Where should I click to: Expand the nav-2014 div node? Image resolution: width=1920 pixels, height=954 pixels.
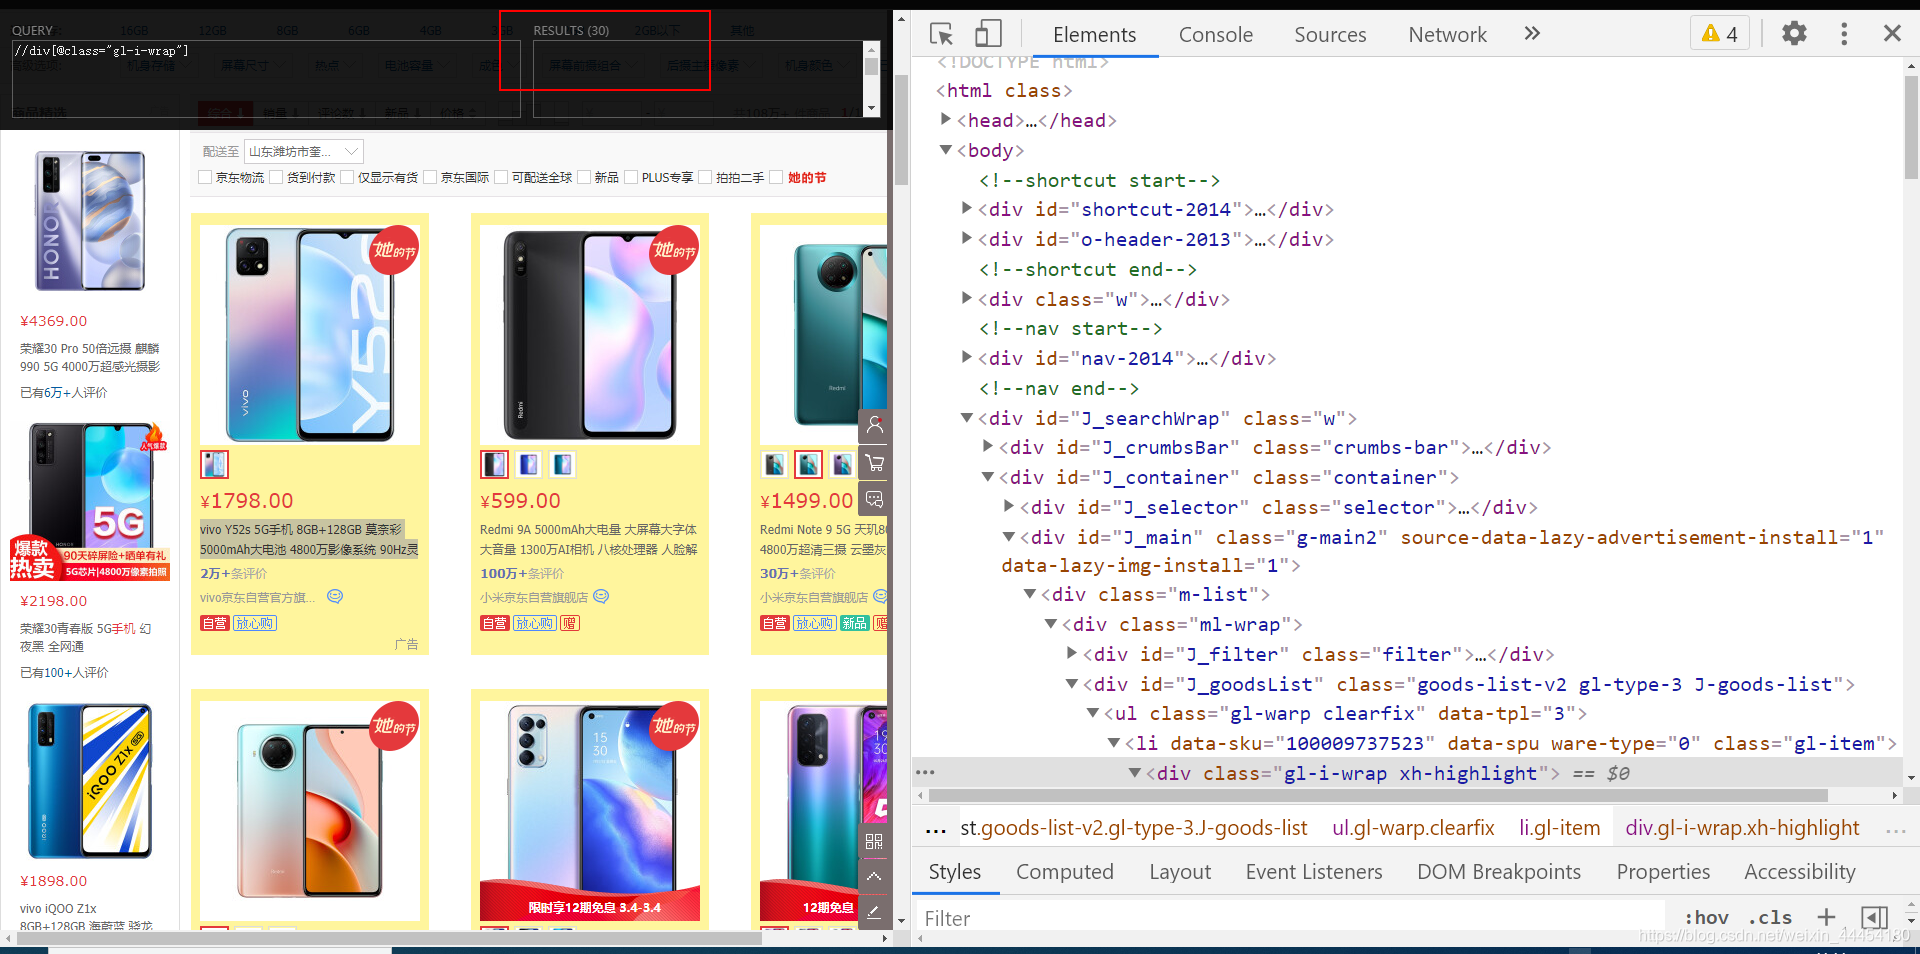(967, 357)
